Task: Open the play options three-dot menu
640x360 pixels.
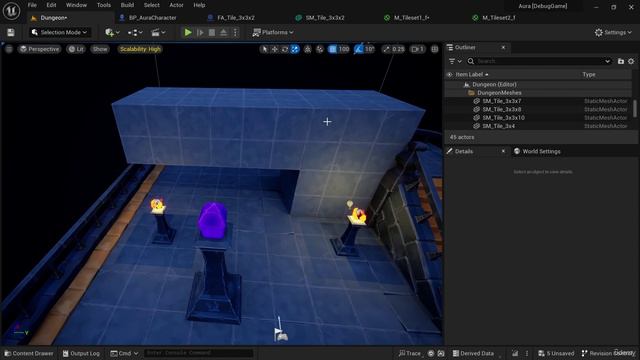Action: (x=235, y=32)
